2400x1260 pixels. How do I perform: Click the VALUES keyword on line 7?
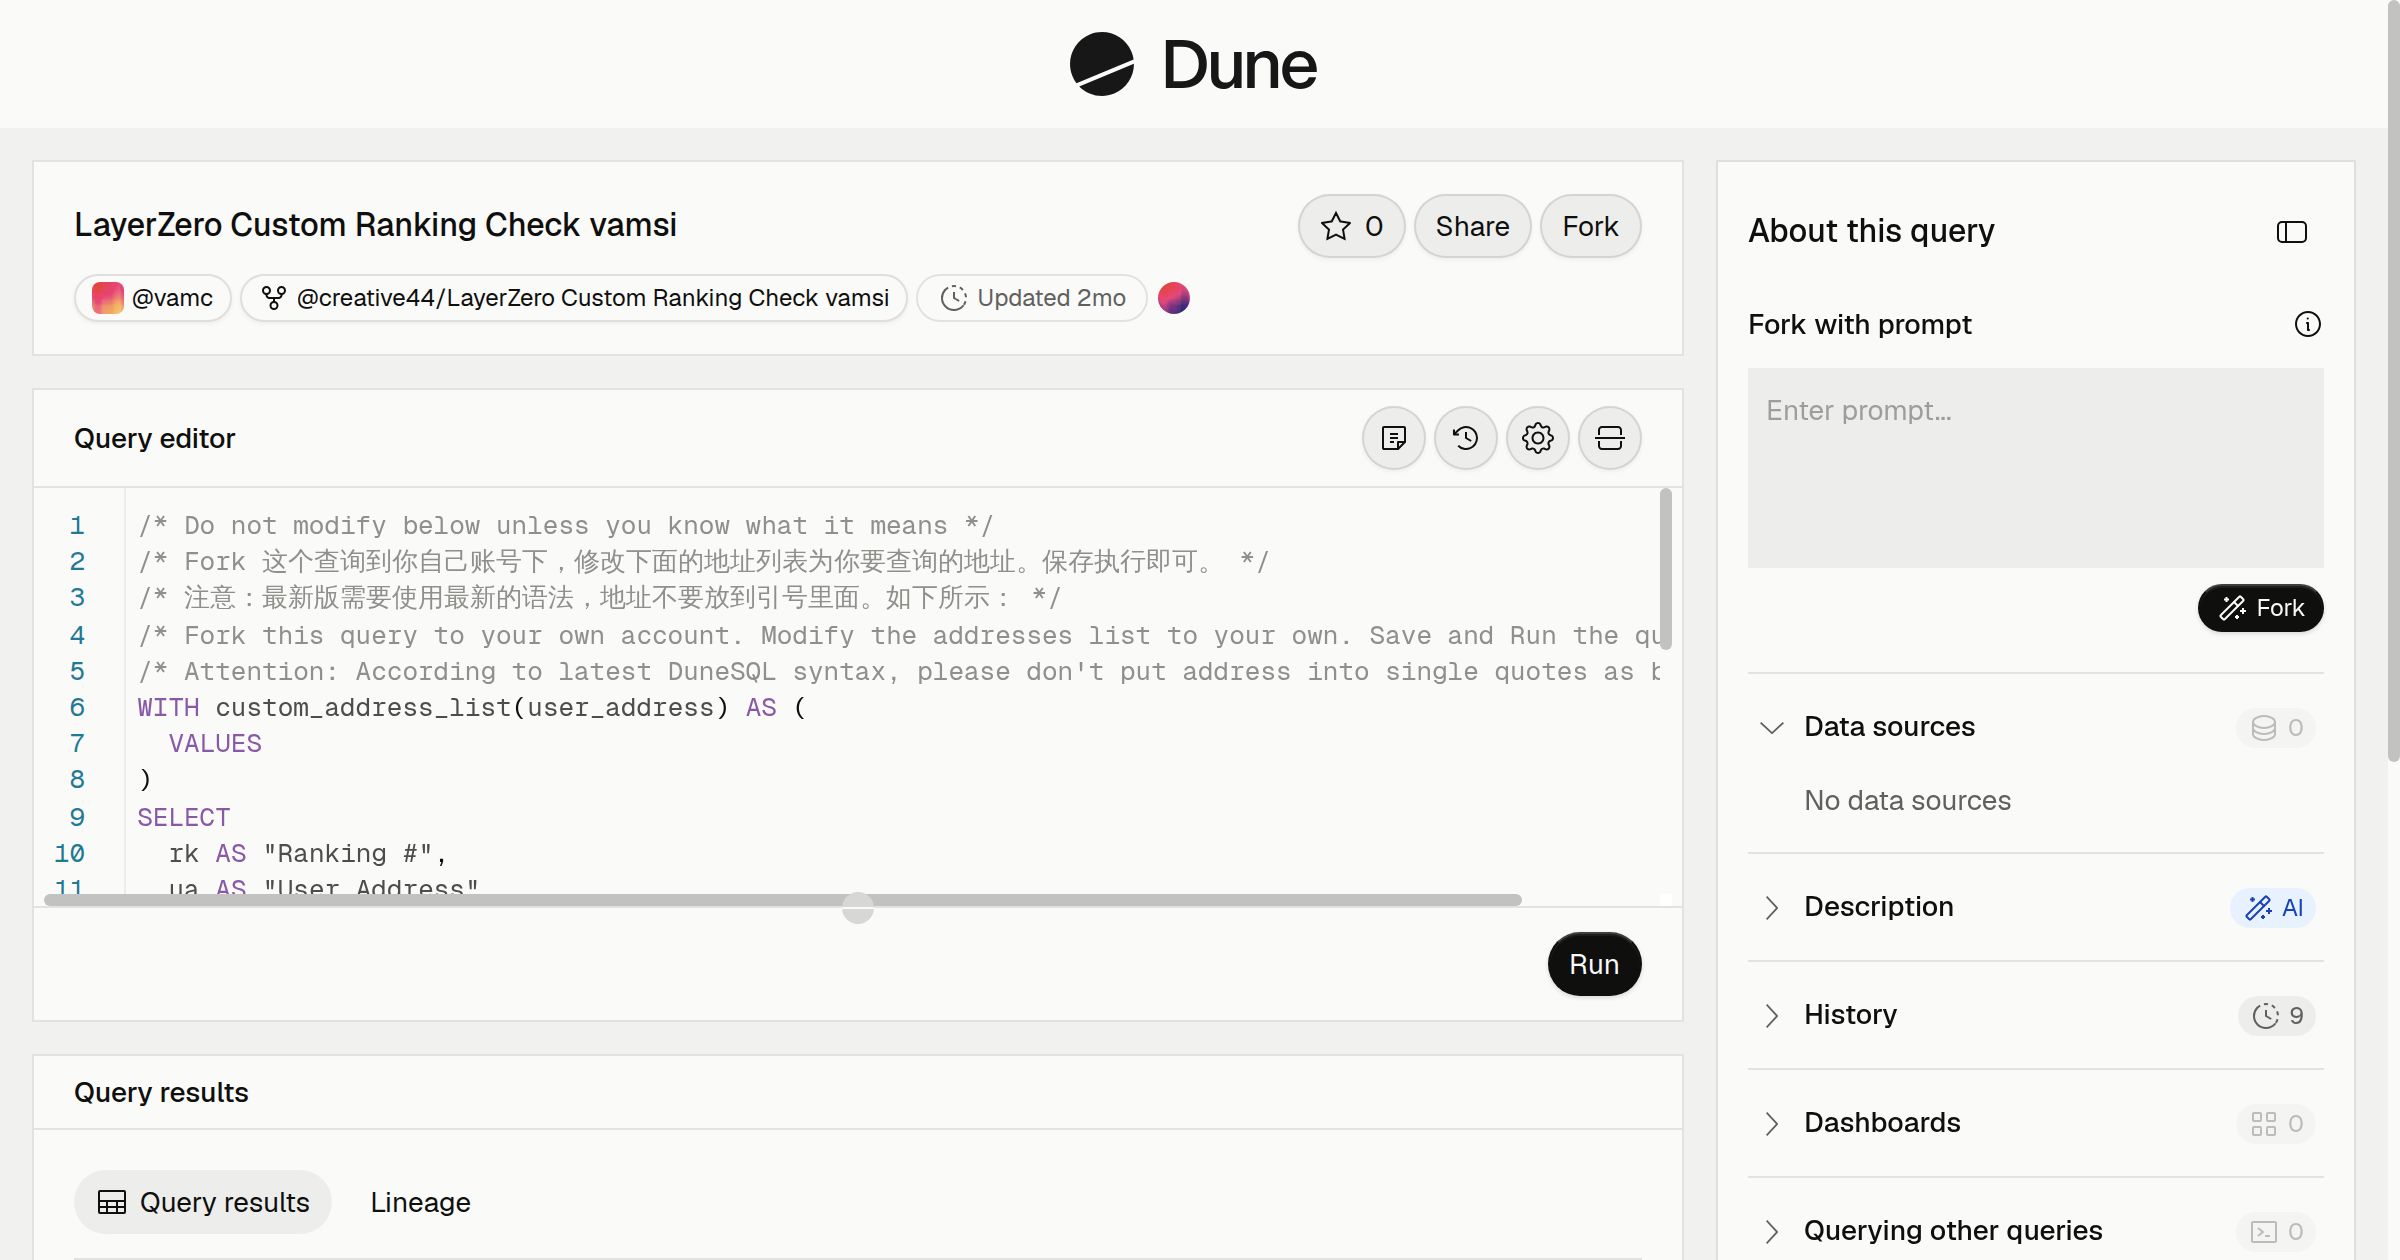(215, 743)
